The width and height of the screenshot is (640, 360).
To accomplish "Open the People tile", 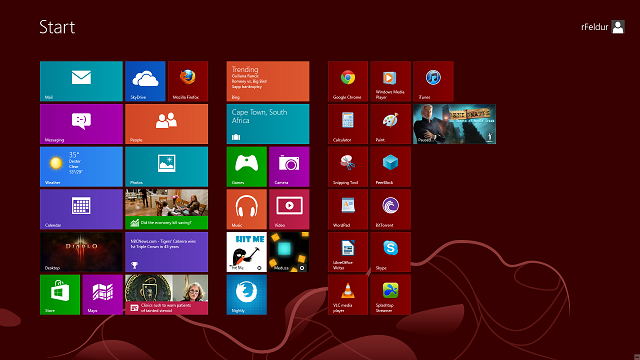I will 167,124.
